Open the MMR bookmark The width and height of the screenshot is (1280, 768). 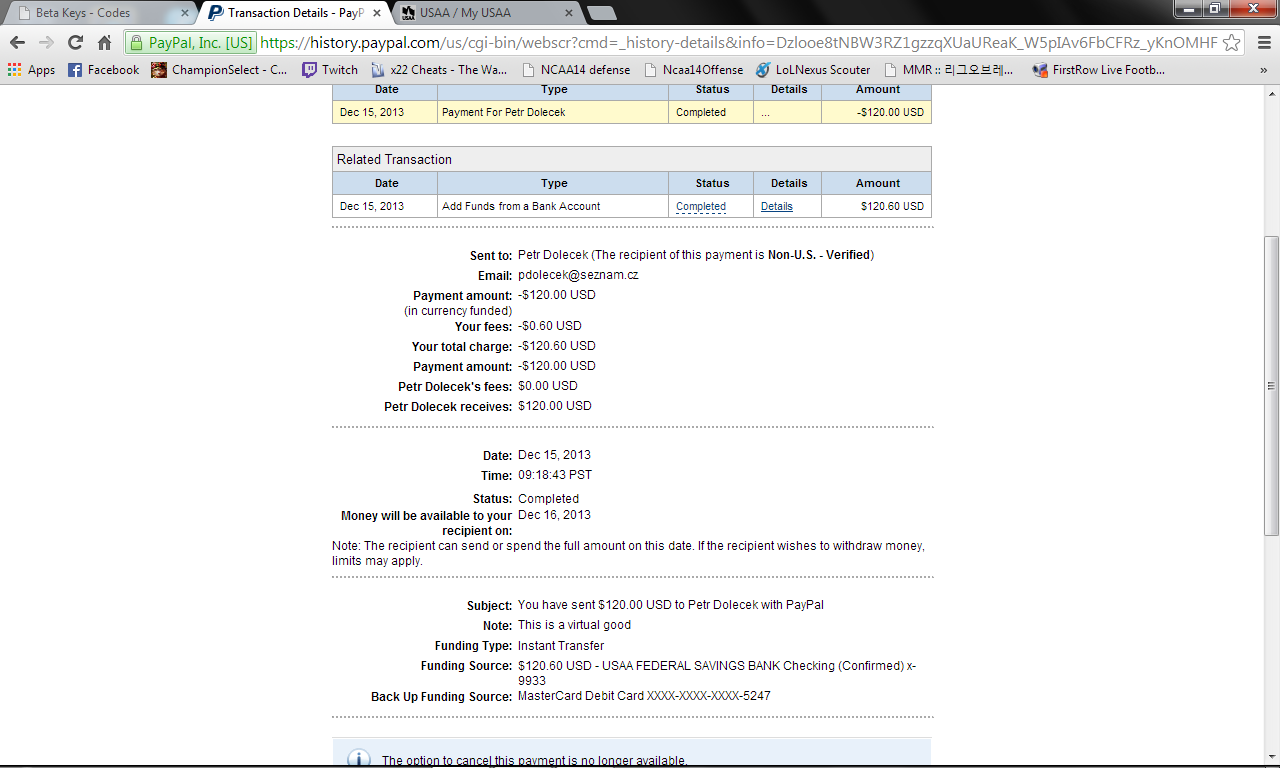click(949, 70)
